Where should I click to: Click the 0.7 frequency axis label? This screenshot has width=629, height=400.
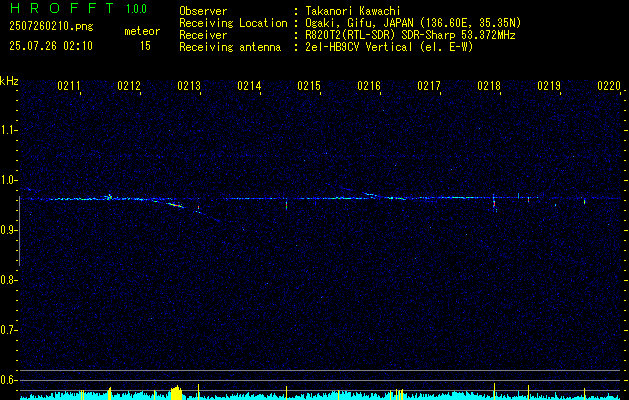[8, 330]
